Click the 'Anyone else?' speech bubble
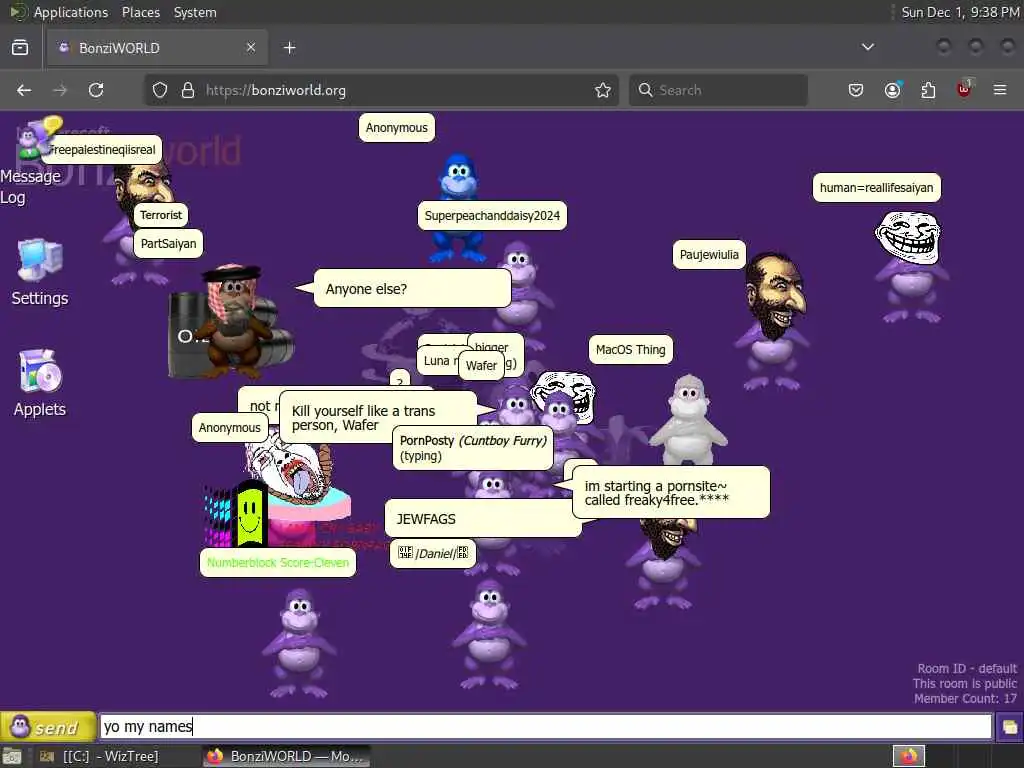The image size is (1024, 768). pyautogui.click(x=411, y=289)
